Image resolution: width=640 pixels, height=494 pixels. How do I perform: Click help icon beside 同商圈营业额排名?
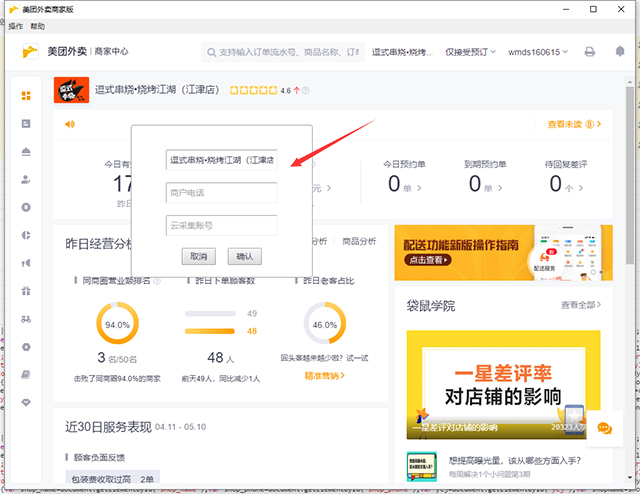pyautogui.click(x=157, y=281)
